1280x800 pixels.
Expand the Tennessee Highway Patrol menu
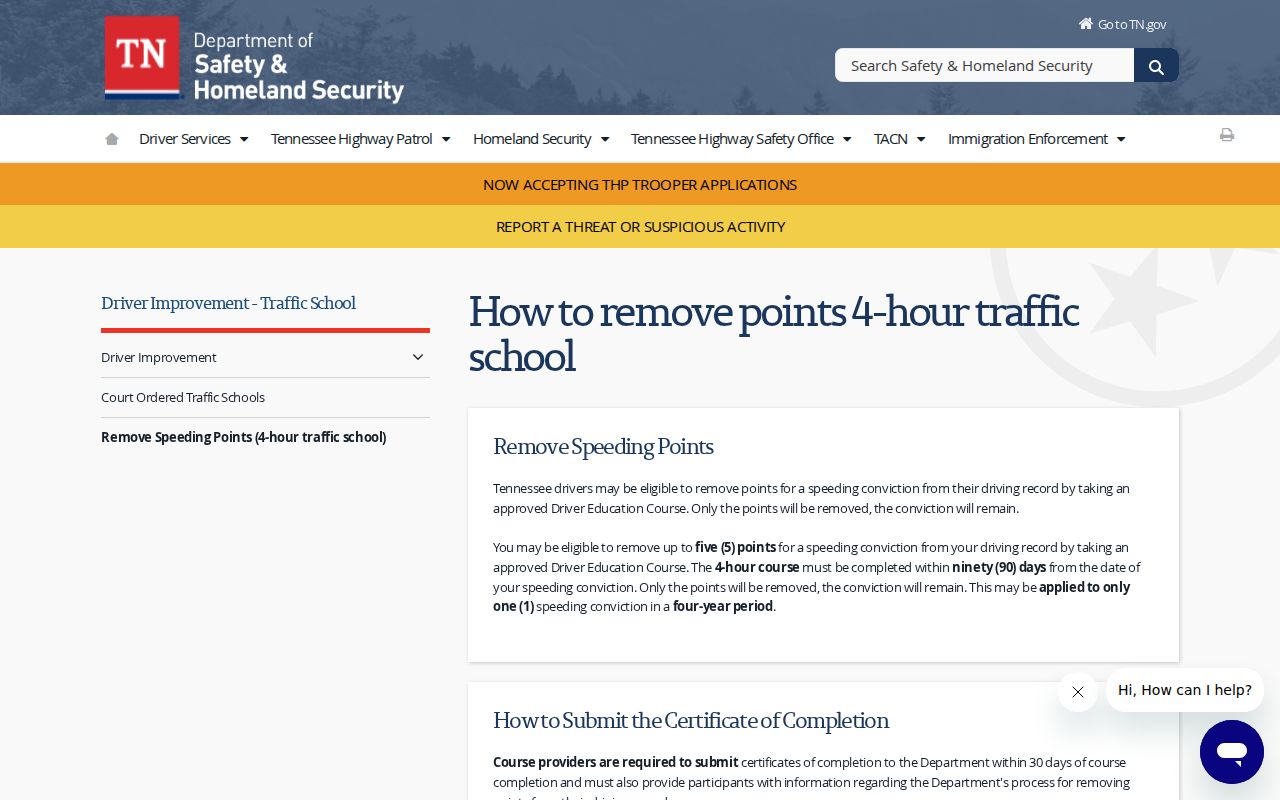point(360,139)
